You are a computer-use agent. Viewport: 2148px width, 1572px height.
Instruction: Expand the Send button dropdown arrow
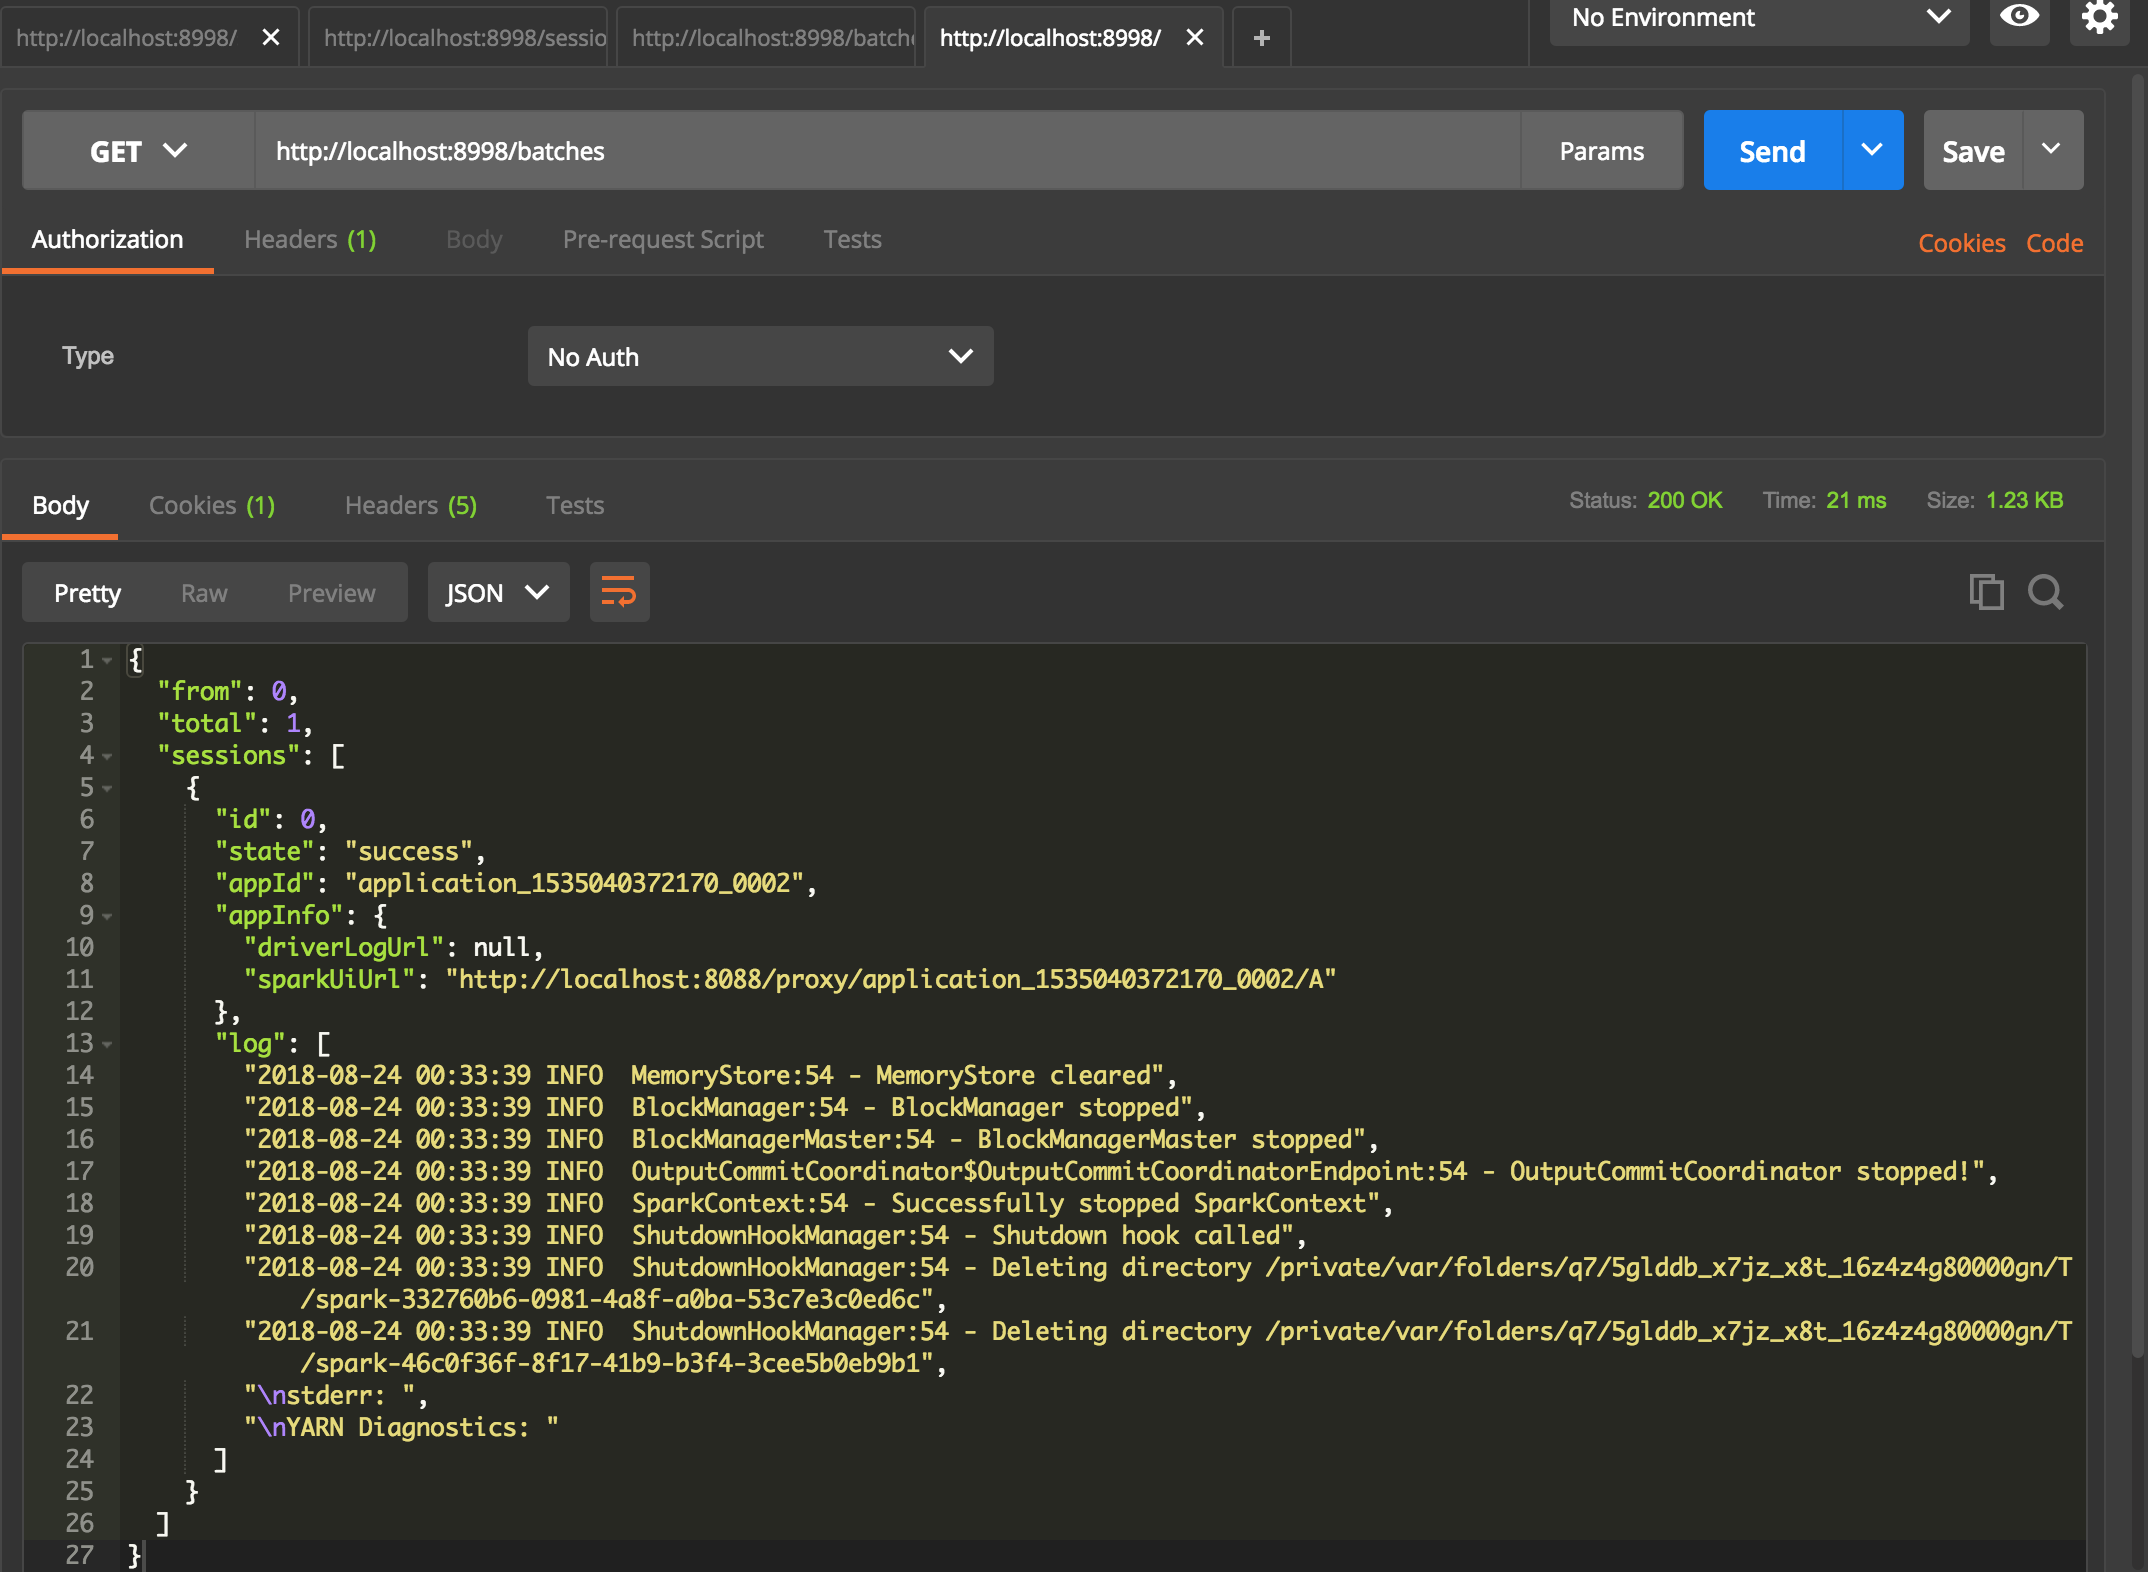(1872, 150)
